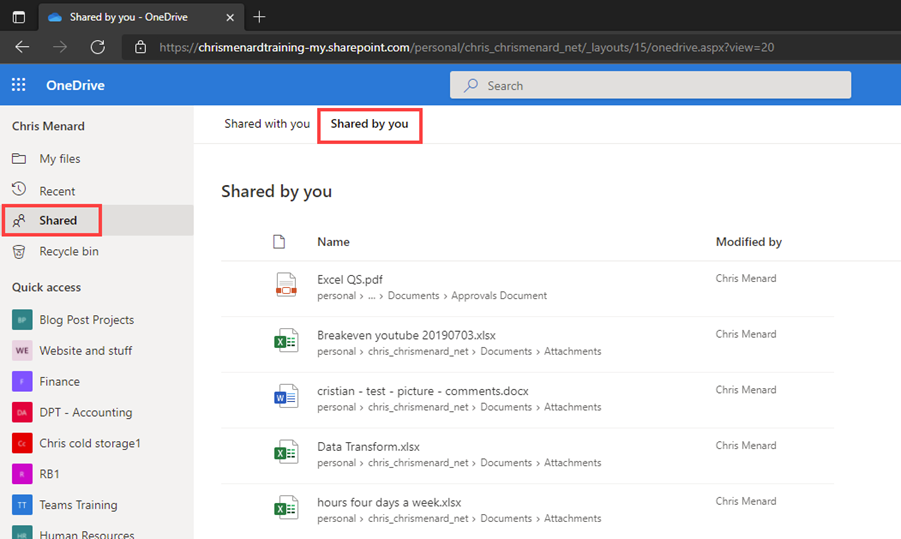Click the magenta RB1 site icon
The image size is (901, 539).
[x=22, y=474]
